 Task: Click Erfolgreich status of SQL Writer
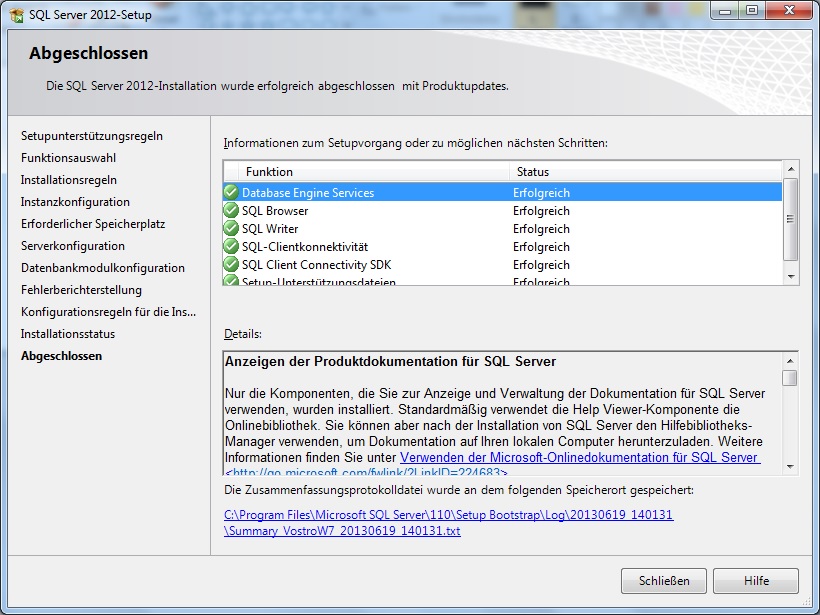coord(541,229)
